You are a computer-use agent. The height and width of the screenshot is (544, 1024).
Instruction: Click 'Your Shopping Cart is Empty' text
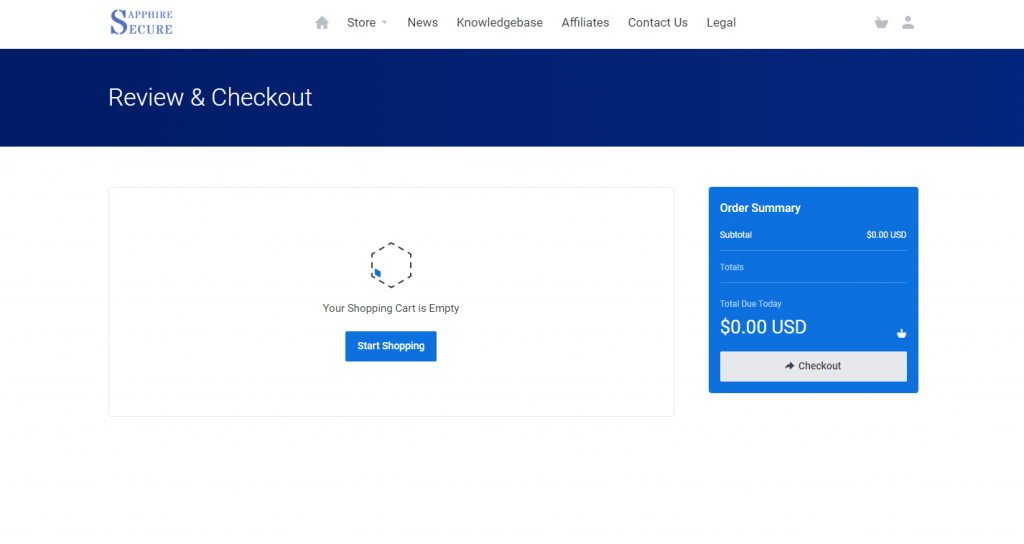[391, 308]
